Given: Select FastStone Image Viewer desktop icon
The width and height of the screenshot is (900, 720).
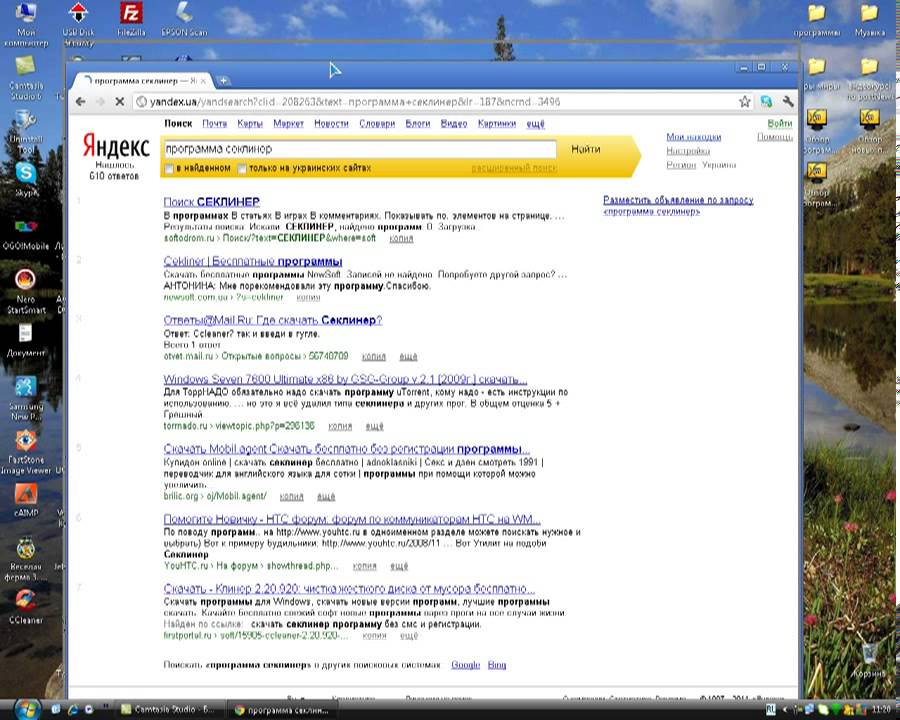Looking at the screenshot, I should pos(26,452).
